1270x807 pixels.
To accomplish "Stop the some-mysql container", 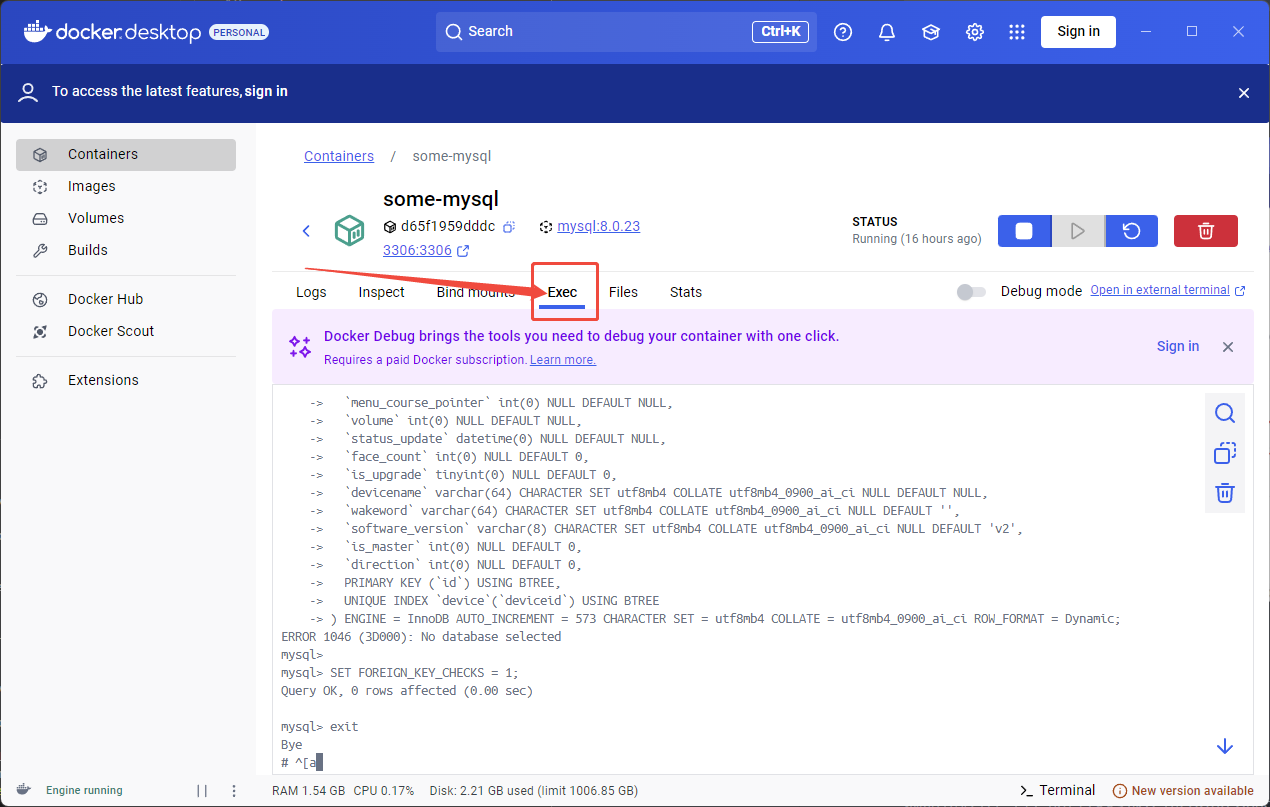I will pos(1024,231).
